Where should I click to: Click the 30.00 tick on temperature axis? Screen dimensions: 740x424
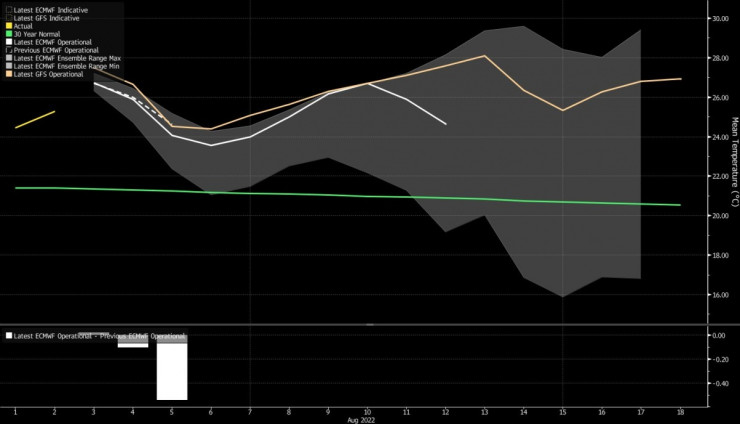coord(719,19)
